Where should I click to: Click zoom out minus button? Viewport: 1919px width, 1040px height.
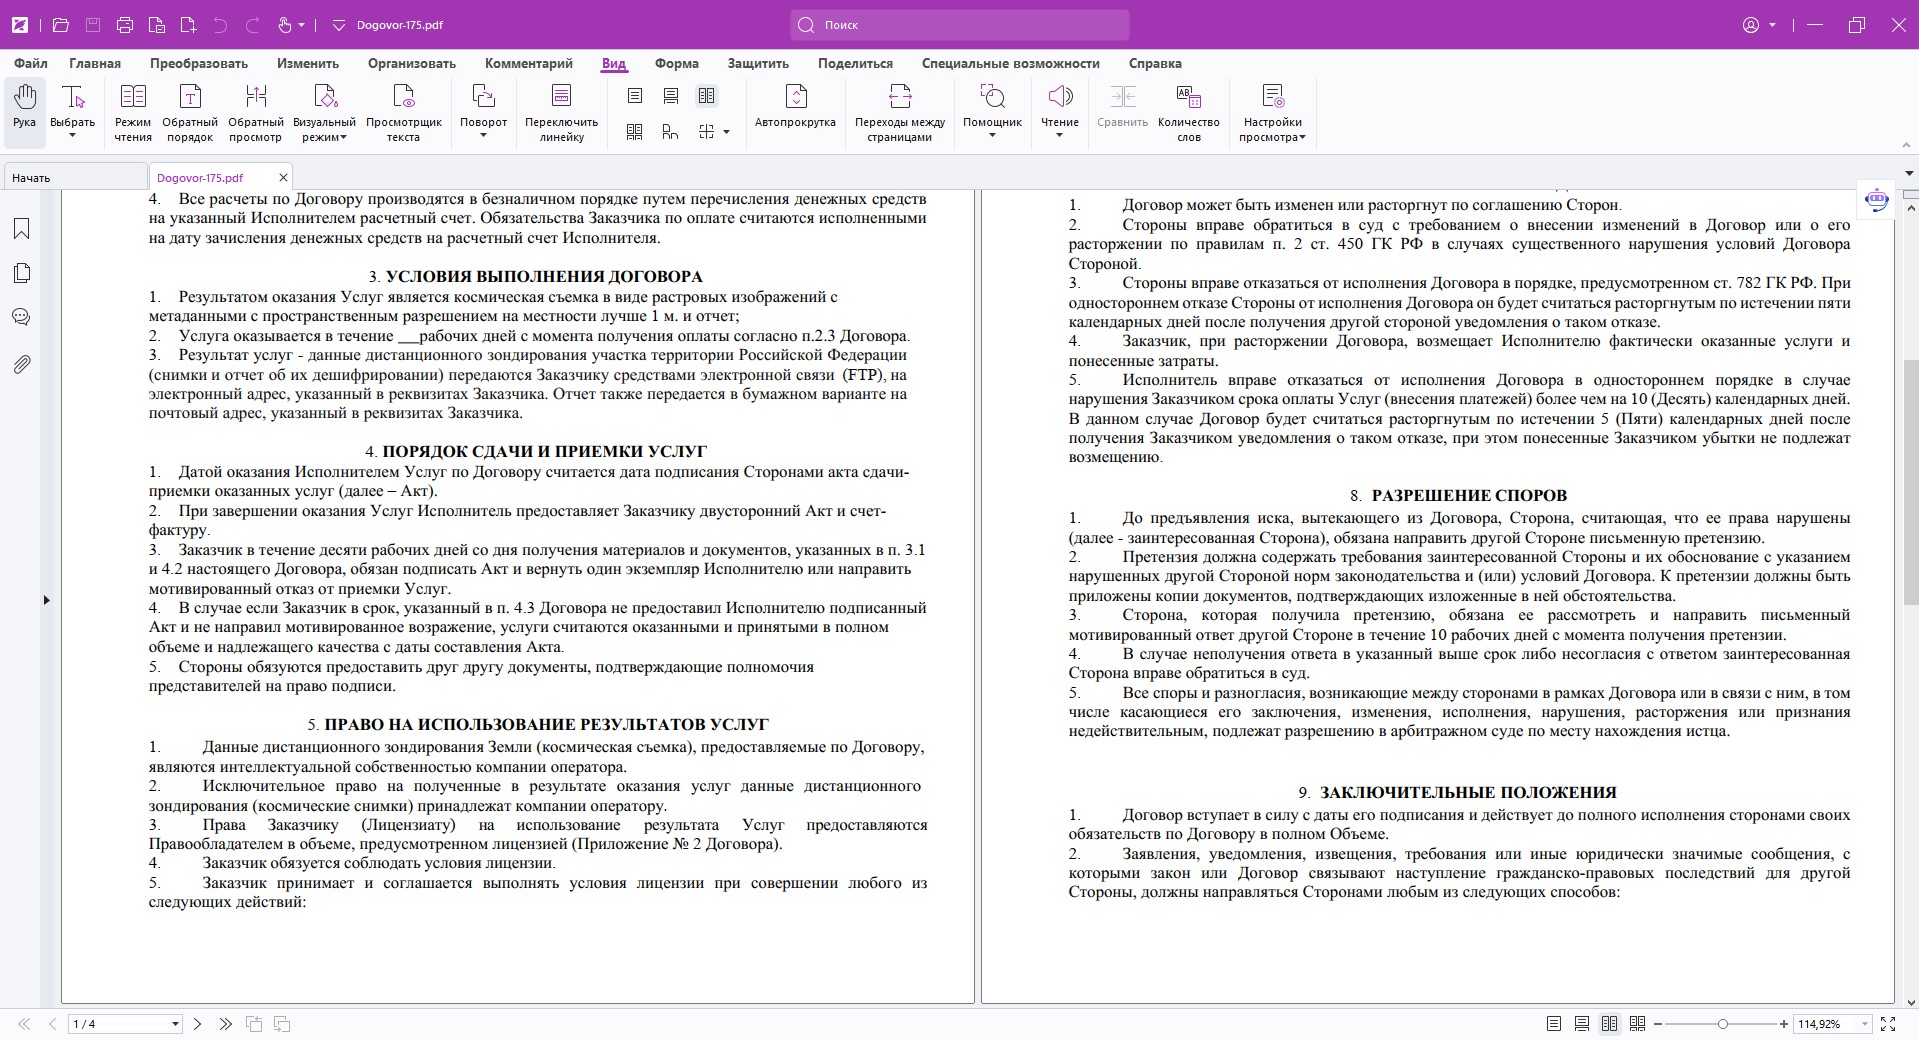1658,1024
